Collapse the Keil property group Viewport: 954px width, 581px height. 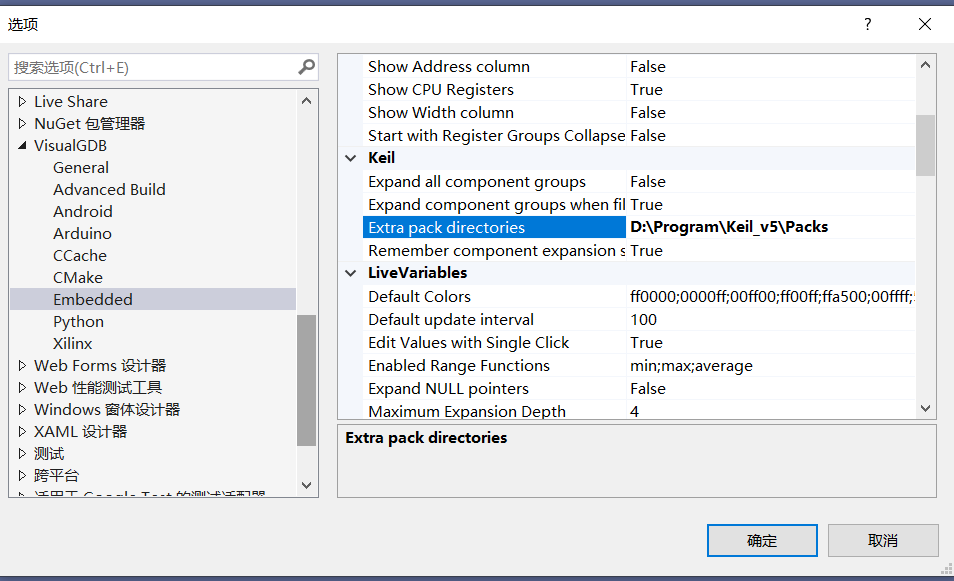coord(351,158)
